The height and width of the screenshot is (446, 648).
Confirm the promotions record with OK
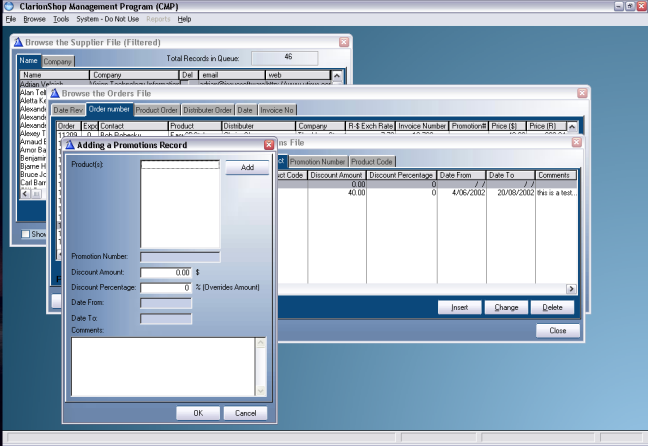point(197,412)
